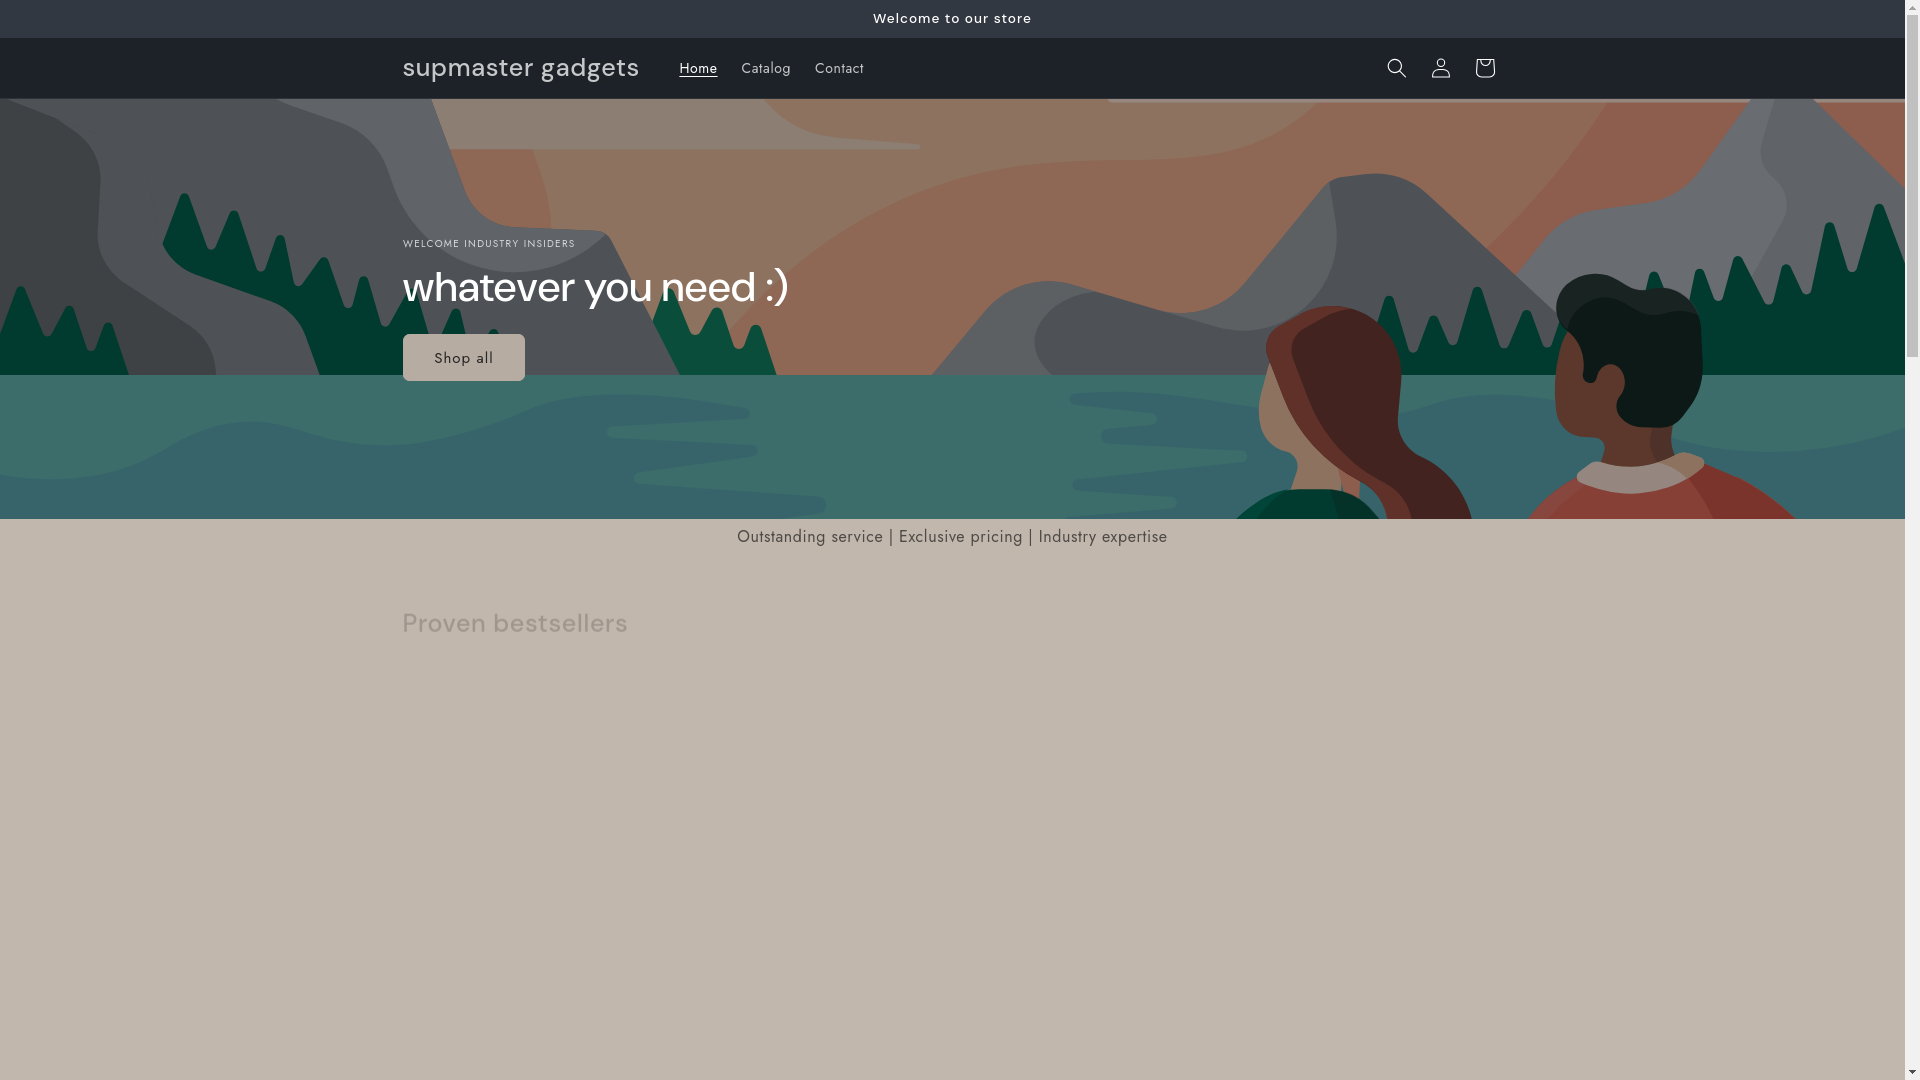
Task: Click the Outstanding service tagline text
Action: (952, 537)
